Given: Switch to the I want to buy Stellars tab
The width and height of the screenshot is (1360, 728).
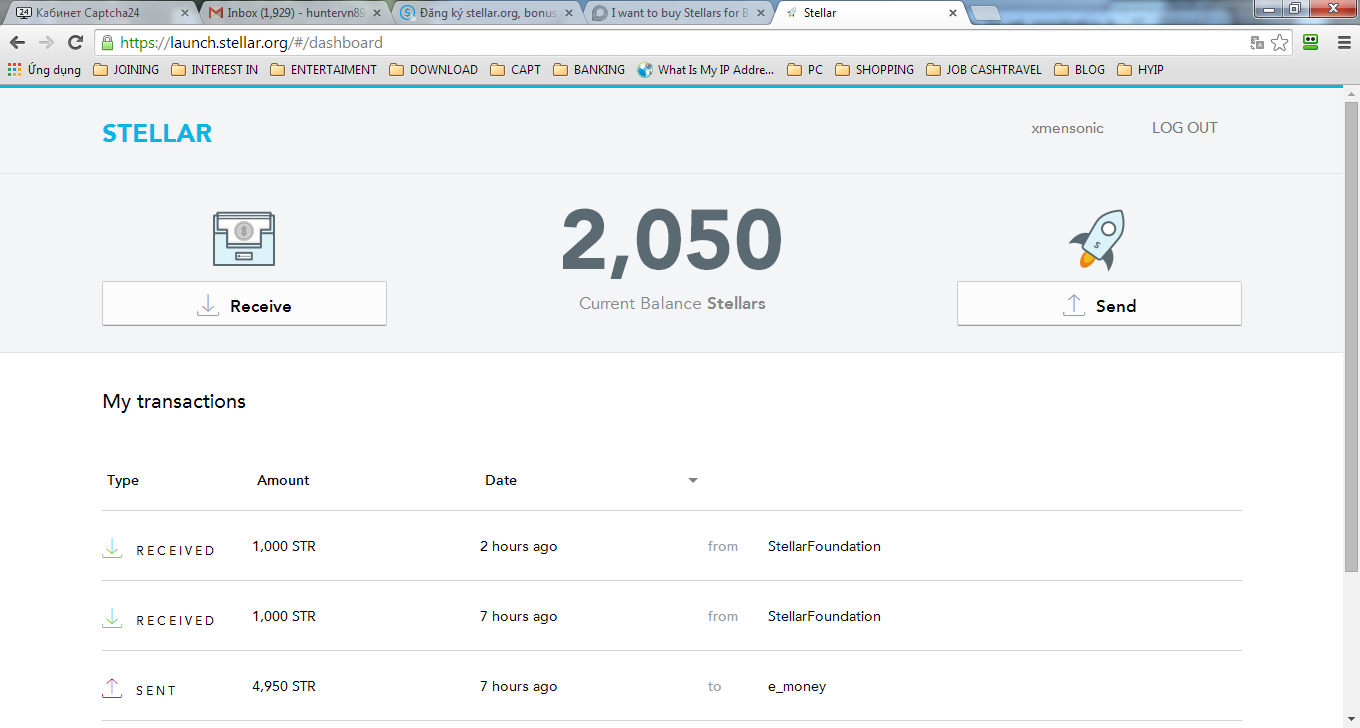Looking at the screenshot, I should pyautogui.click(x=676, y=13).
